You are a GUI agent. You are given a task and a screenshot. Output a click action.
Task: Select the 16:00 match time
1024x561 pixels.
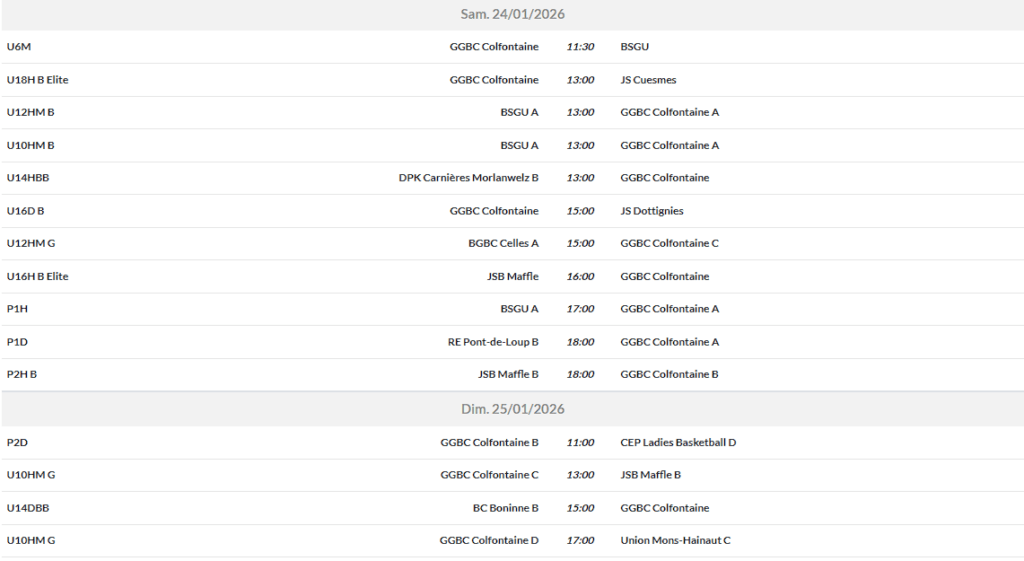pyautogui.click(x=580, y=277)
